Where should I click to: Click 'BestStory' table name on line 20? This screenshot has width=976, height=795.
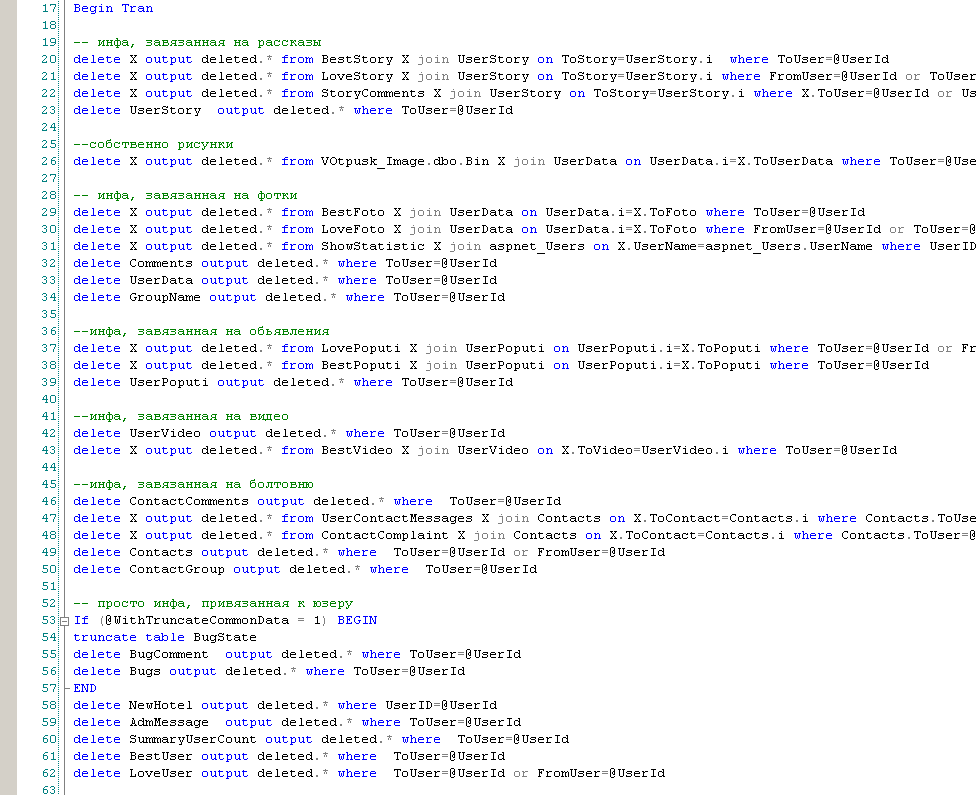pos(357,59)
